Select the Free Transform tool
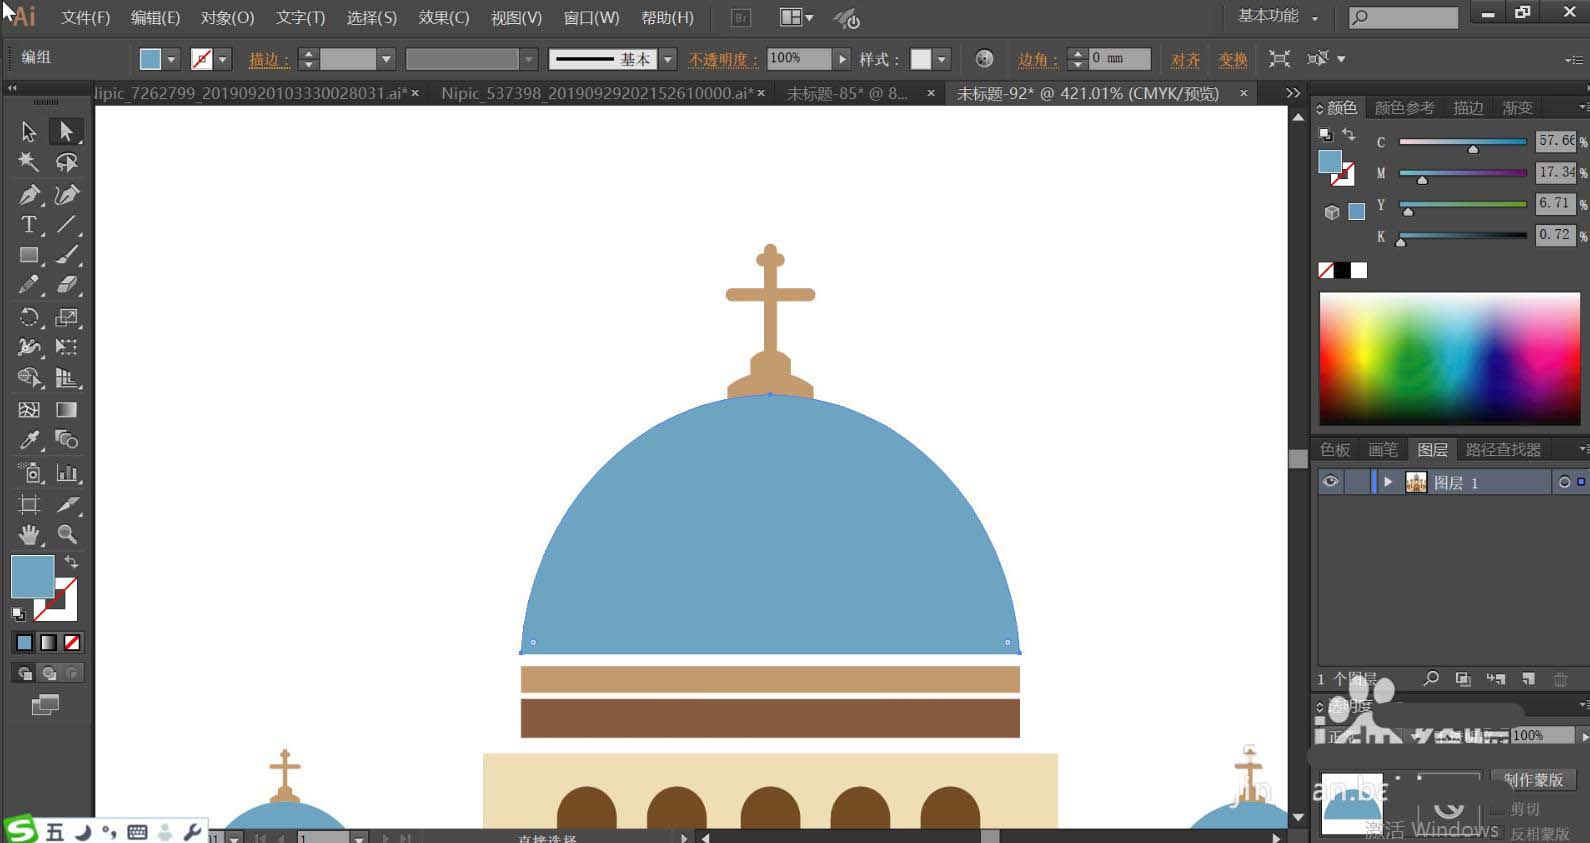This screenshot has width=1590, height=843. 66,347
